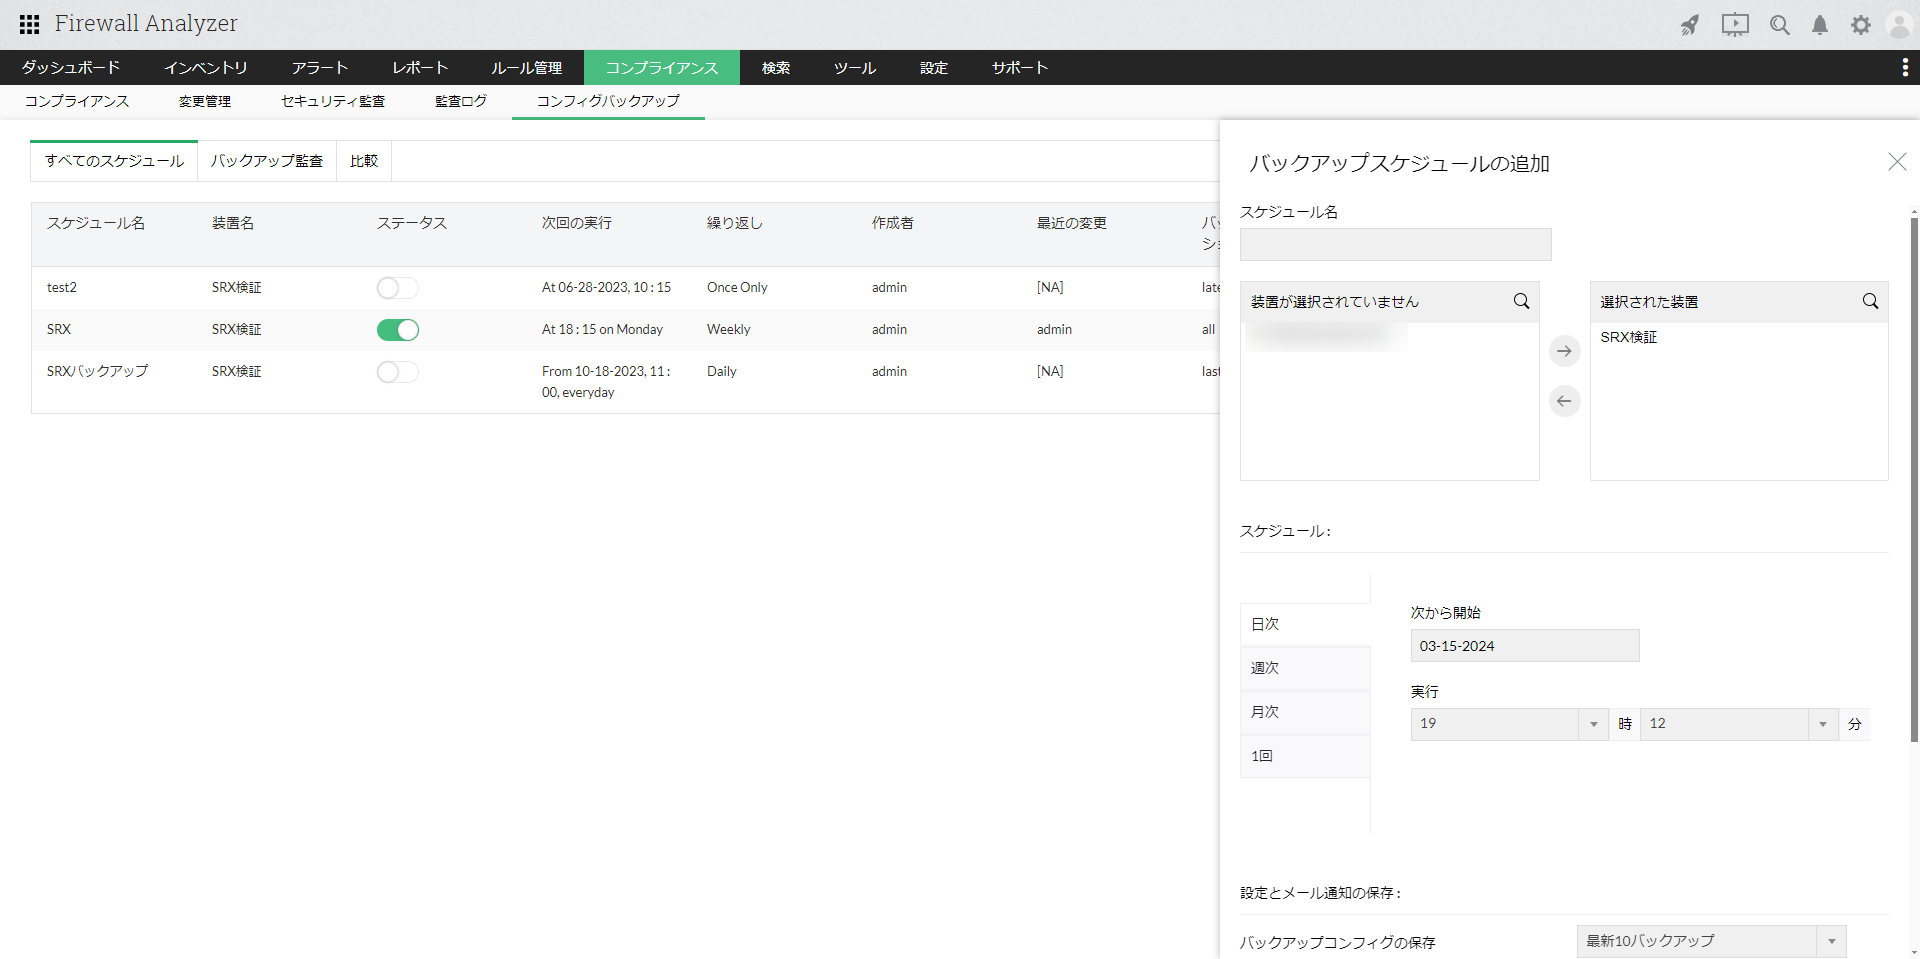The height and width of the screenshot is (959, 1920).
Task: Open the 最新10バックアップ retention dropdown
Action: point(1830,941)
